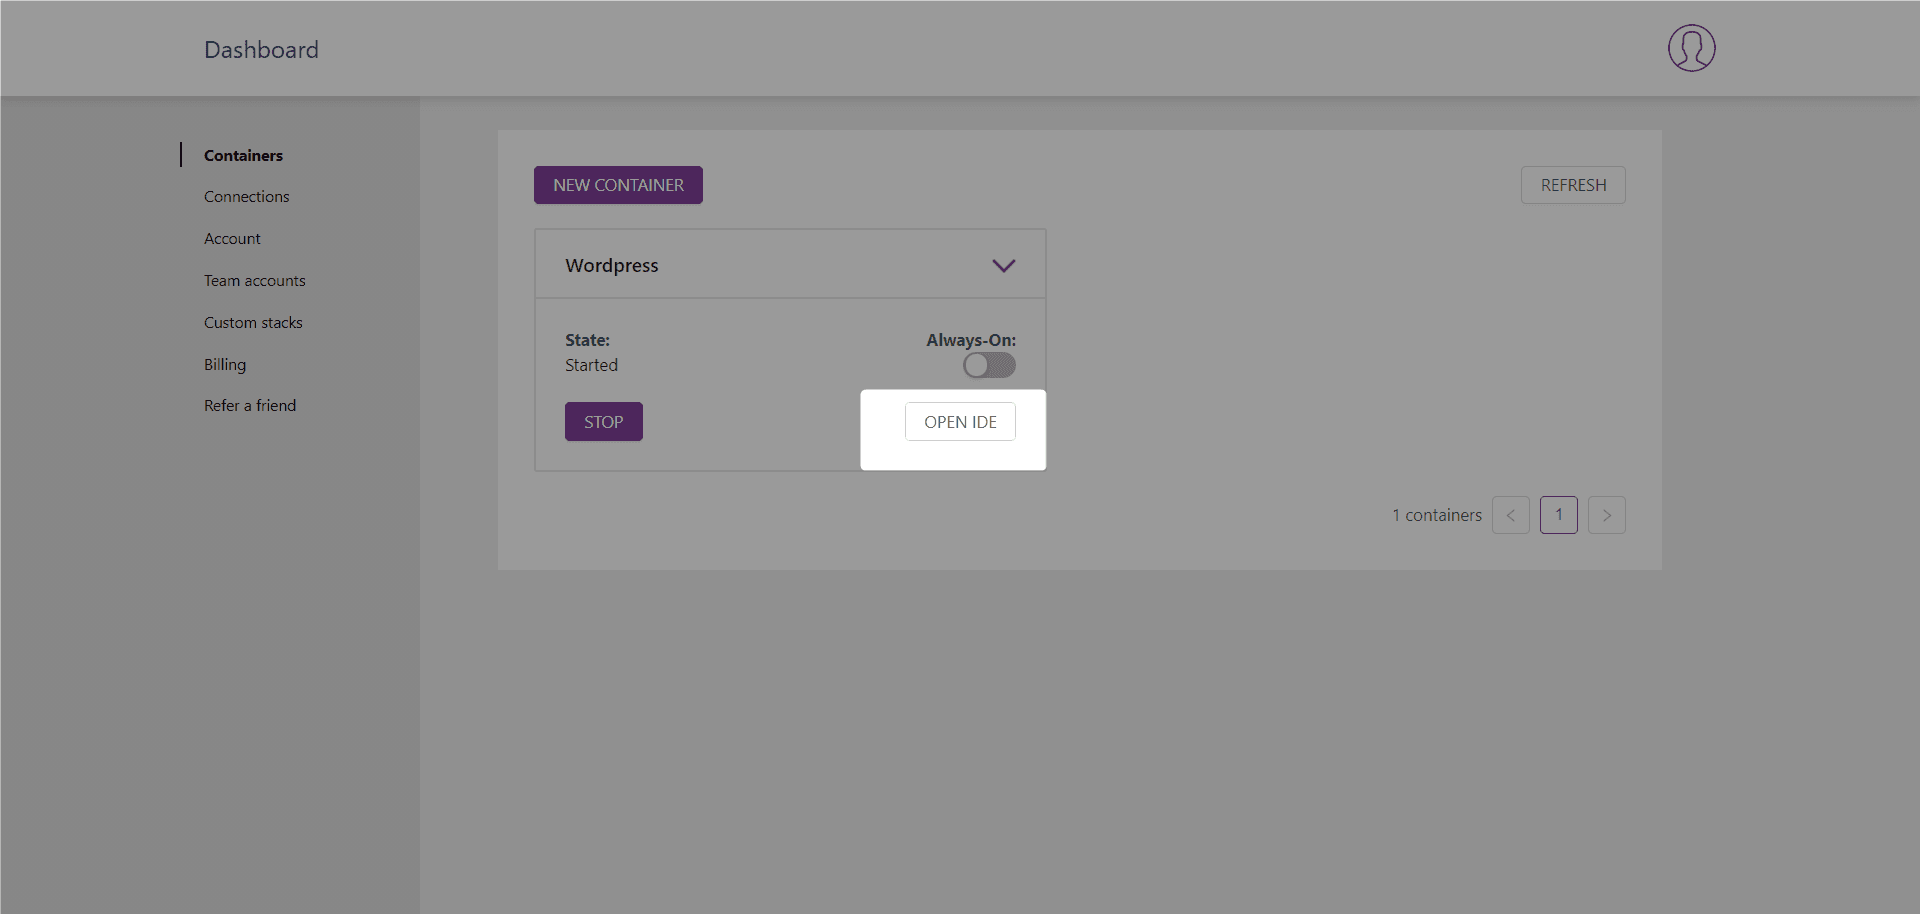Select page 1 in pagination
Image resolution: width=1920 pixels, height=914 pixels.
pyautogui.click(x=1558, y=515)
